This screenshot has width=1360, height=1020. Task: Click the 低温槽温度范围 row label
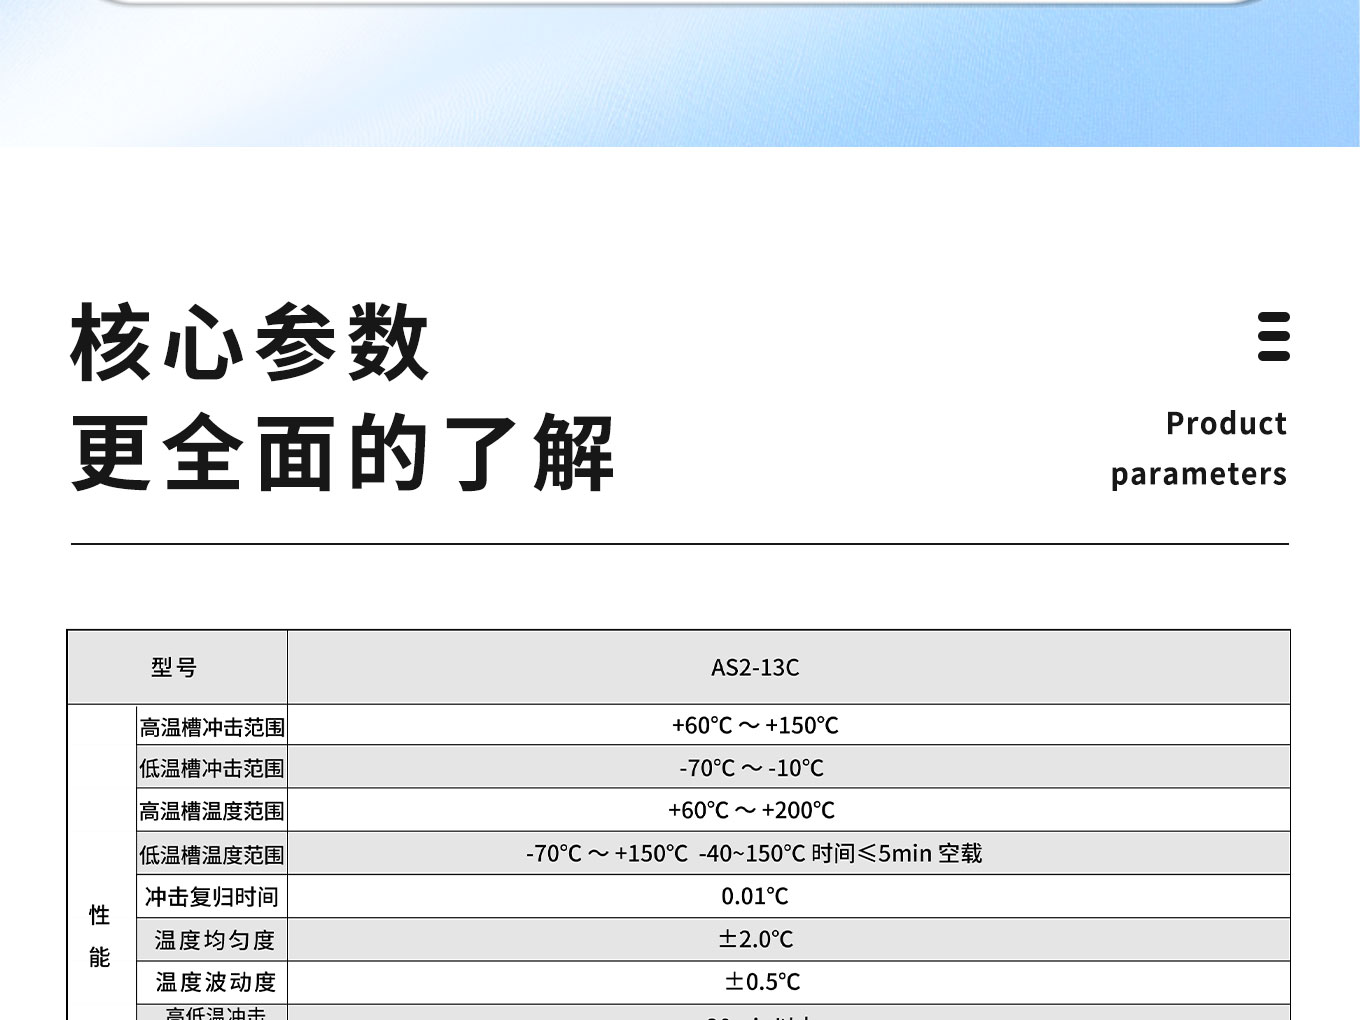click(x=212, y=855)
